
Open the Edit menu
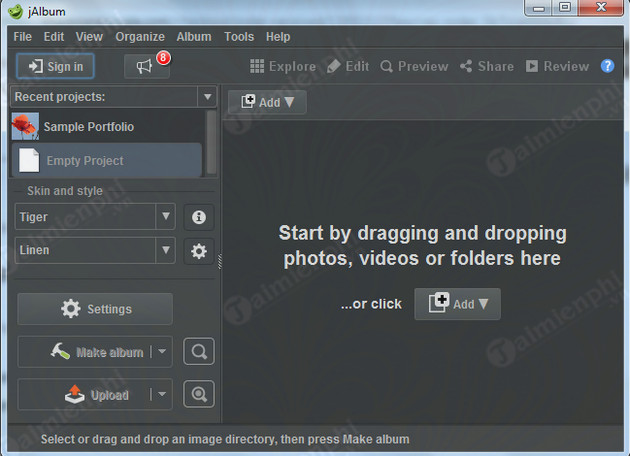click(54, 37)
